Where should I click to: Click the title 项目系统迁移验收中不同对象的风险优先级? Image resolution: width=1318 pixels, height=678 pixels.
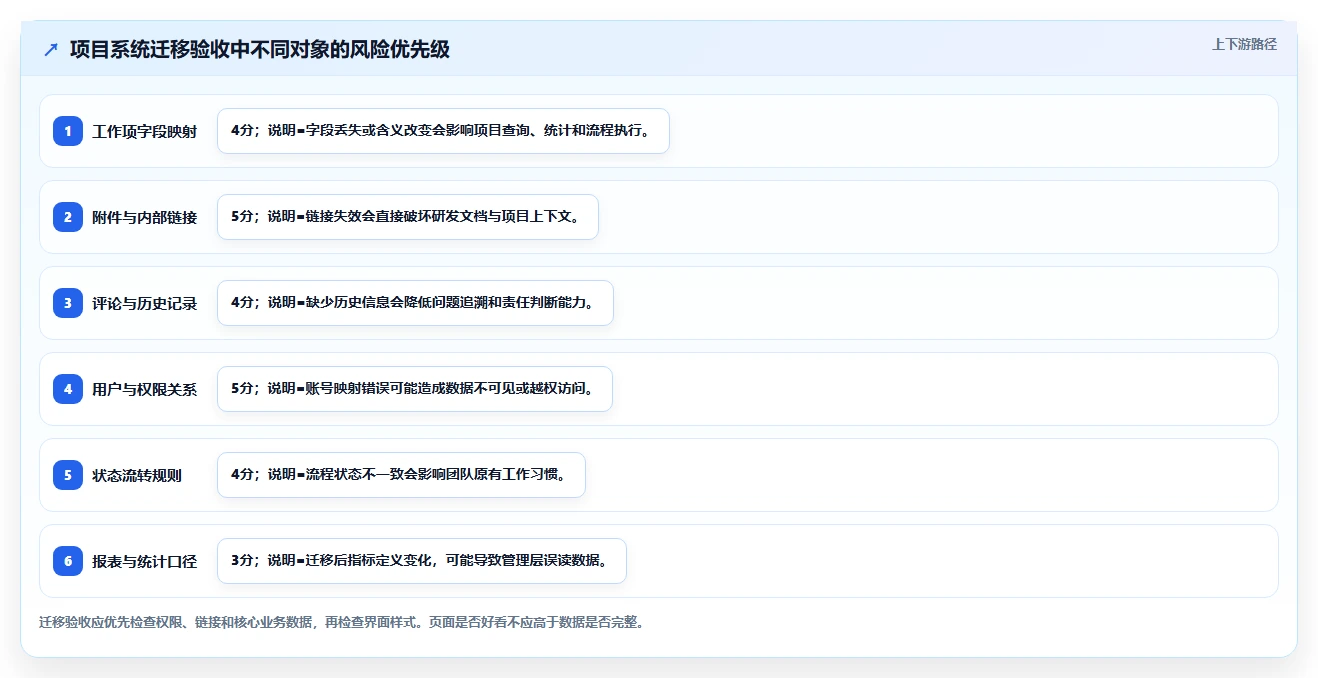pyautogui.click(x=260, y=49)
